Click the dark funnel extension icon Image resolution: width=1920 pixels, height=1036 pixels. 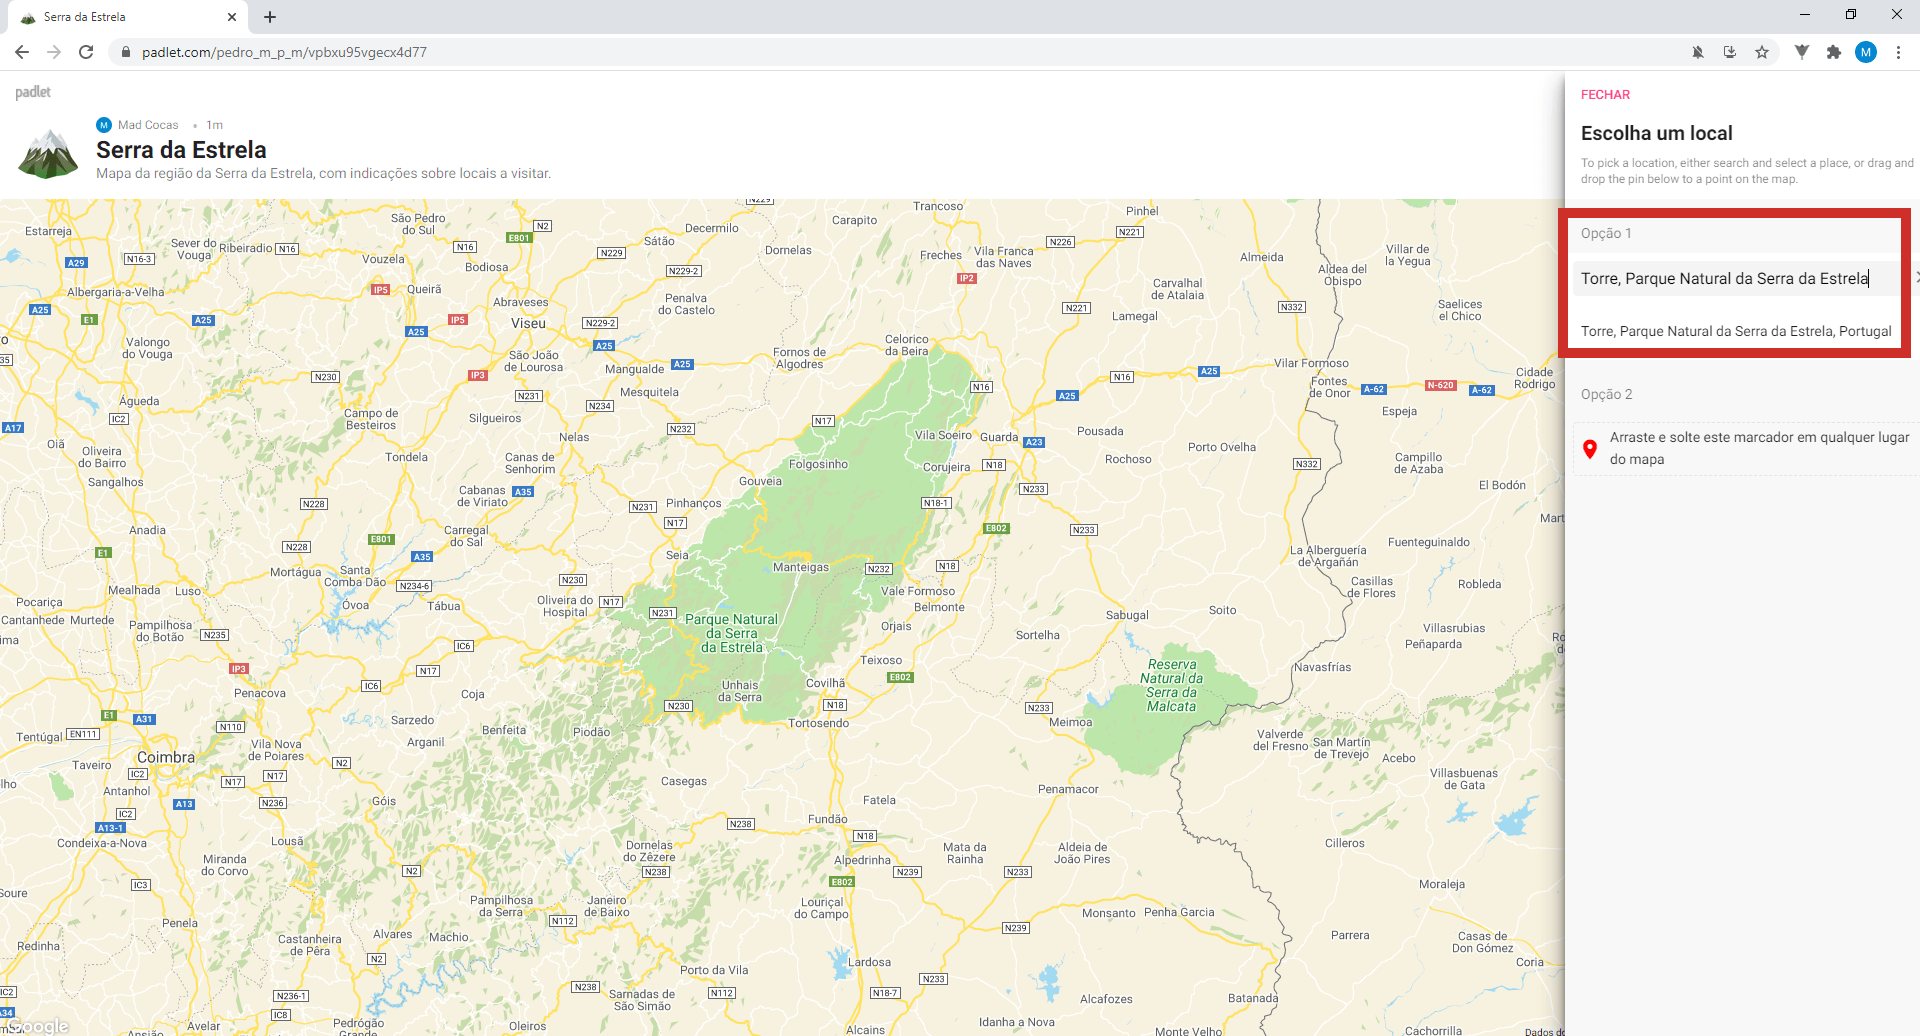pos(1802,52)
